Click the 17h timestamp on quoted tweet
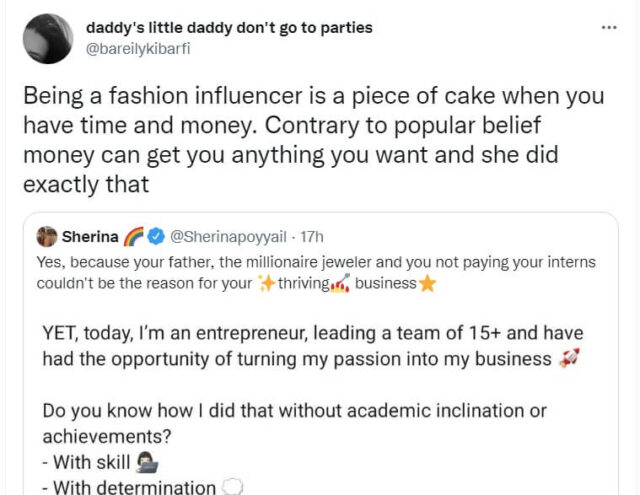 pos(309,238)
